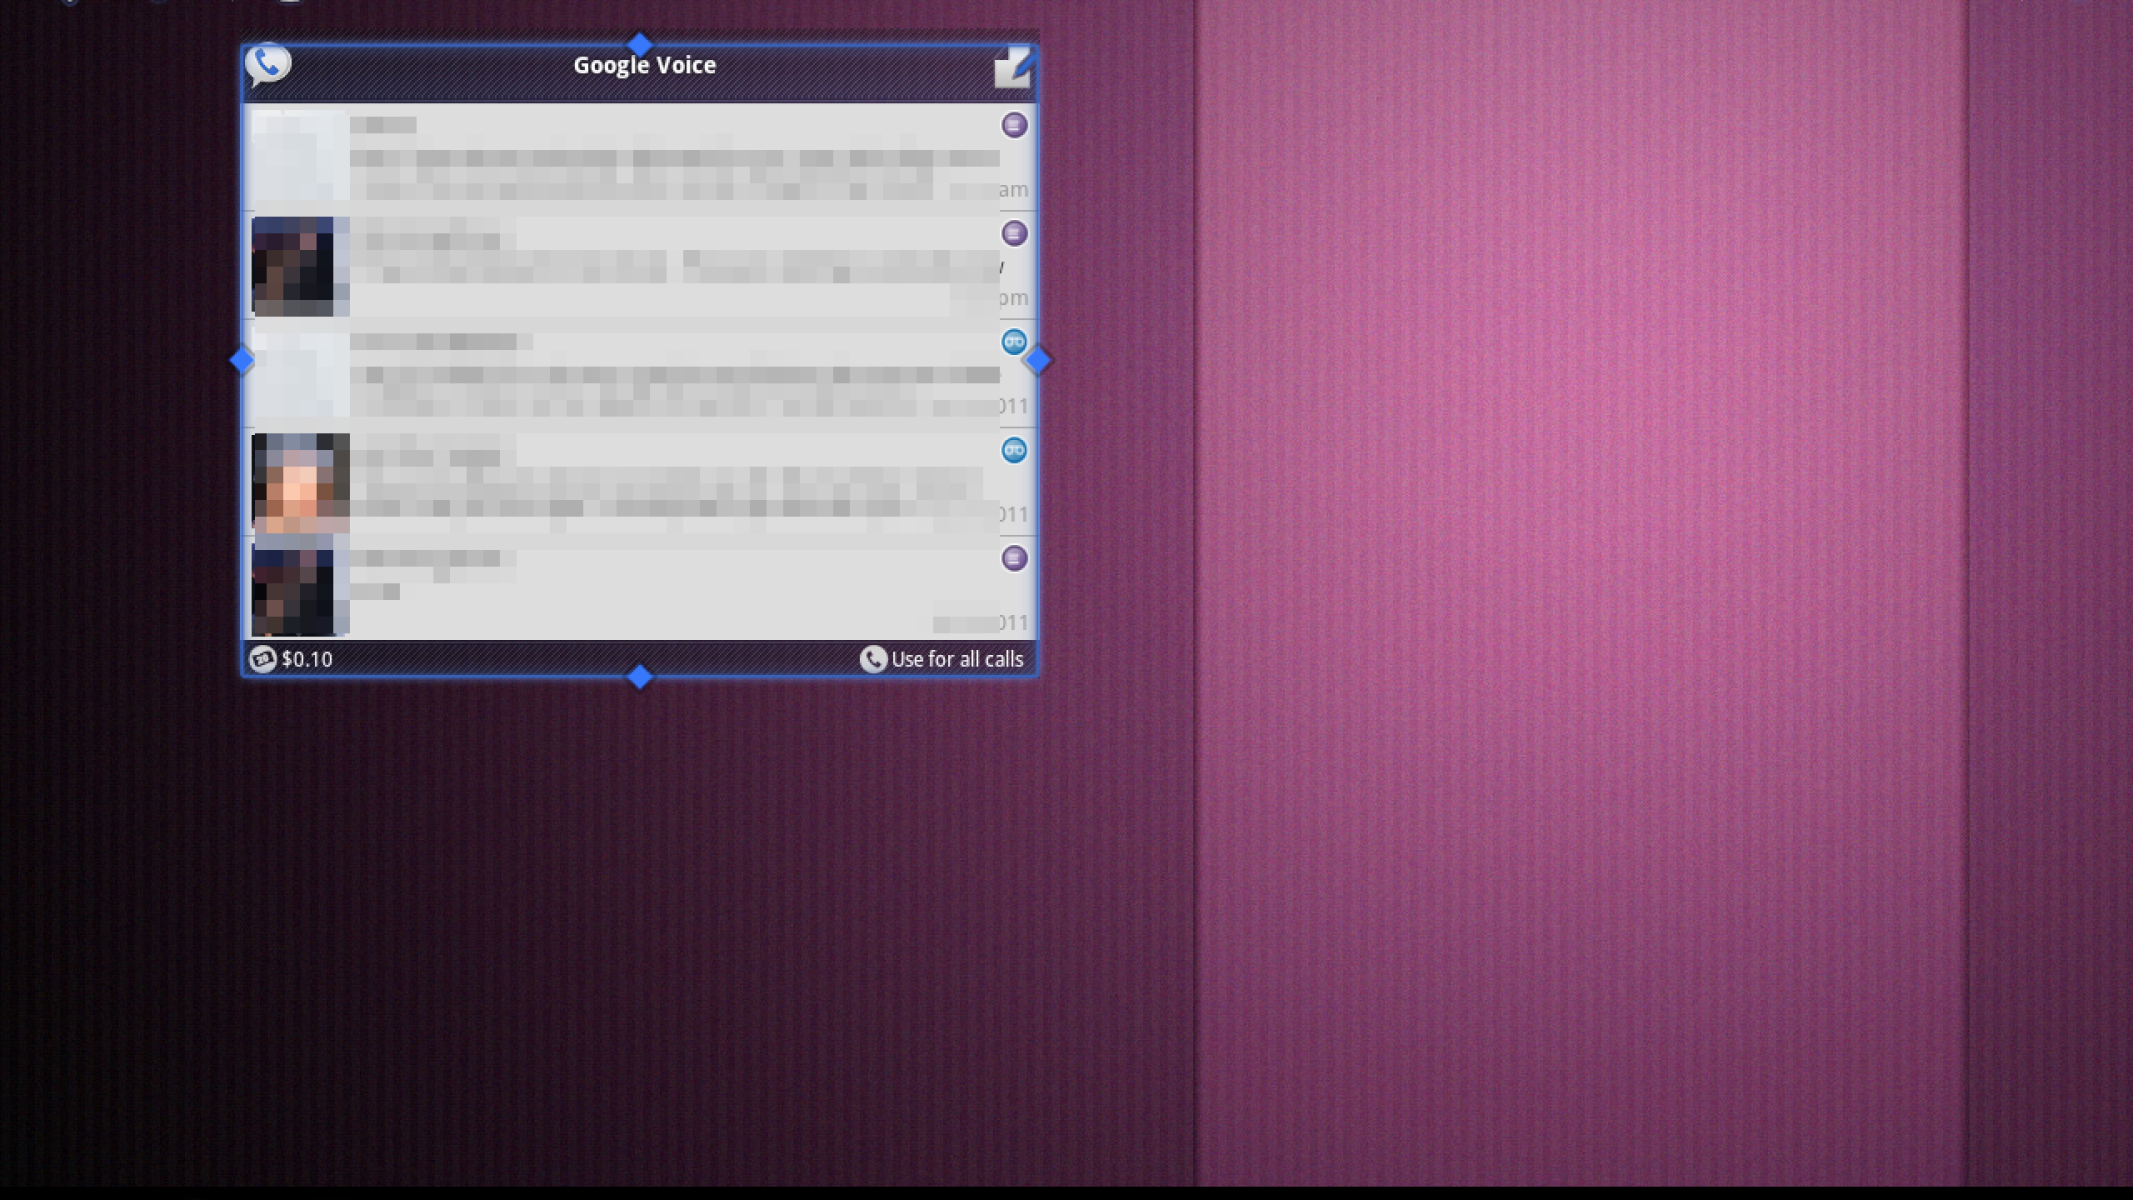This screenshot has width=2133, height=1200.
Task: Tap the compose new message icon
Action: tap(1012, 67)
